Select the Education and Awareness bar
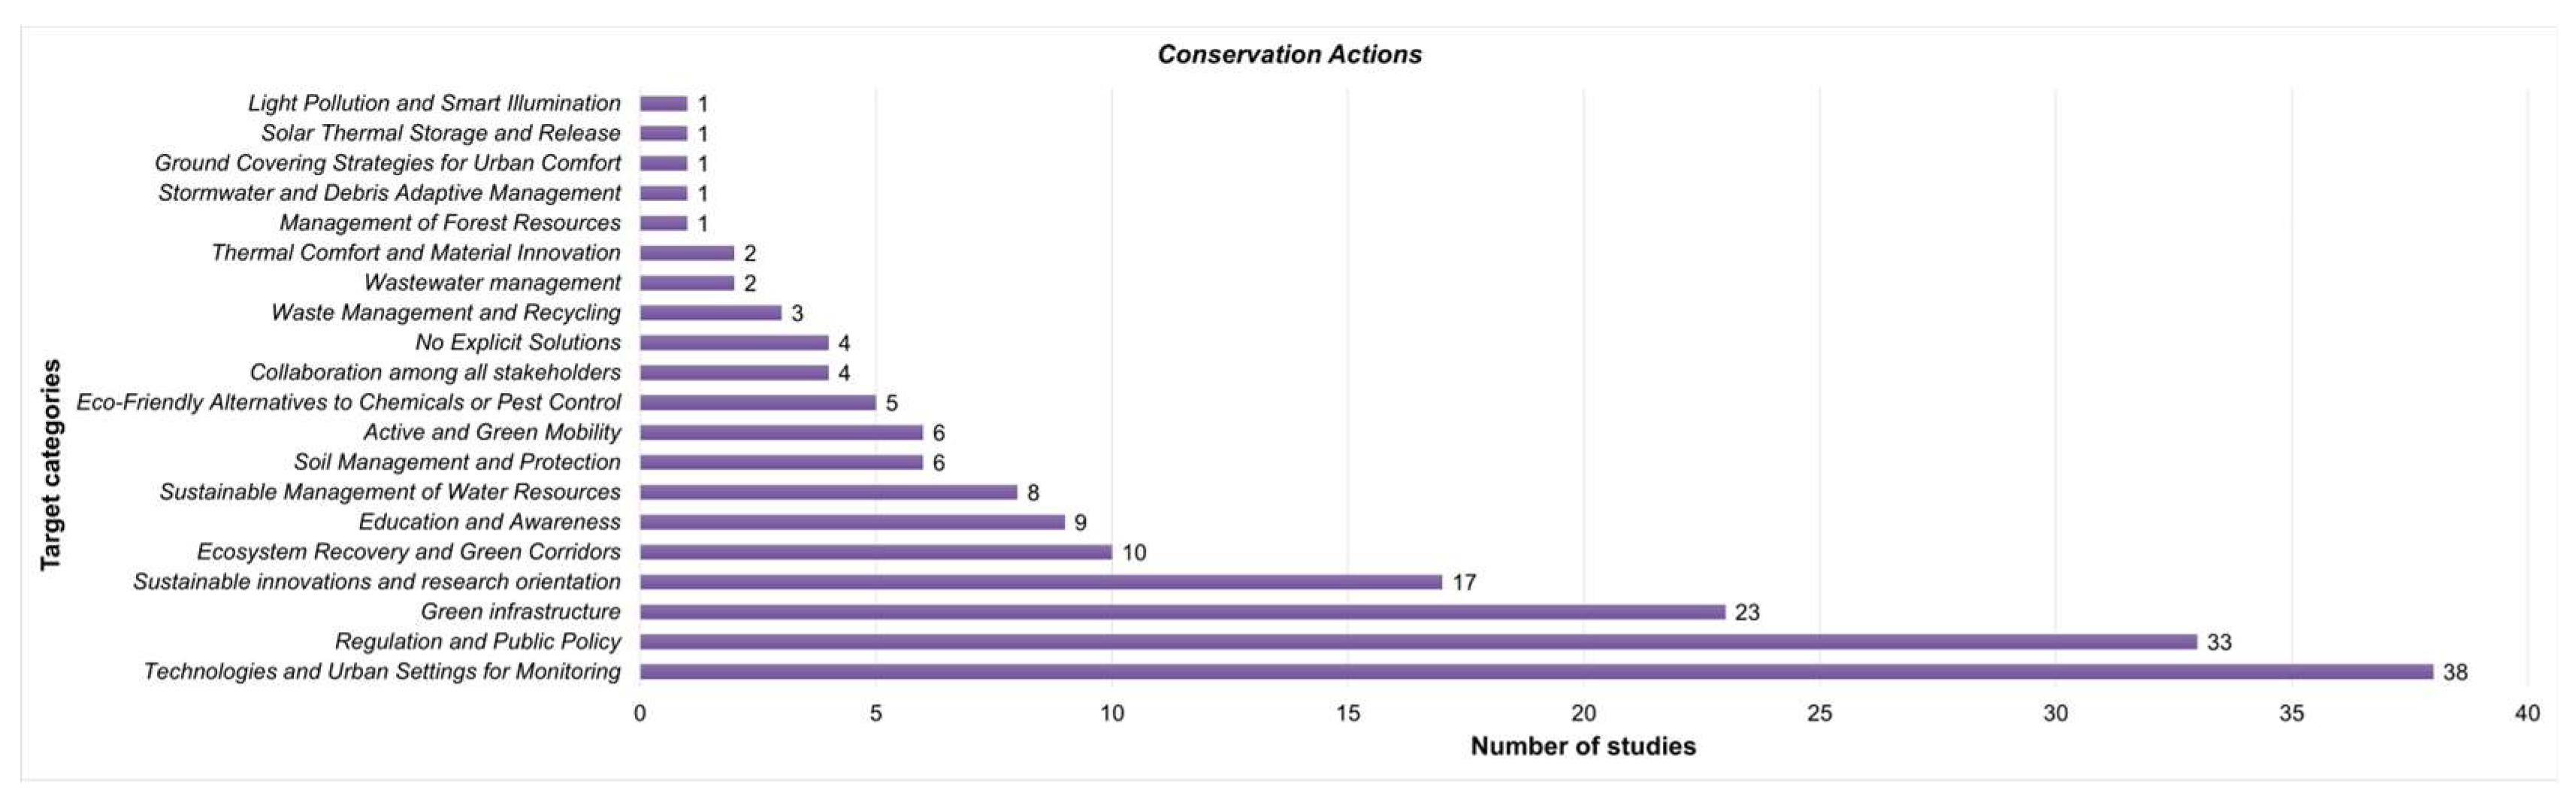Viewport: 2576px width, 808px height. 852,522
